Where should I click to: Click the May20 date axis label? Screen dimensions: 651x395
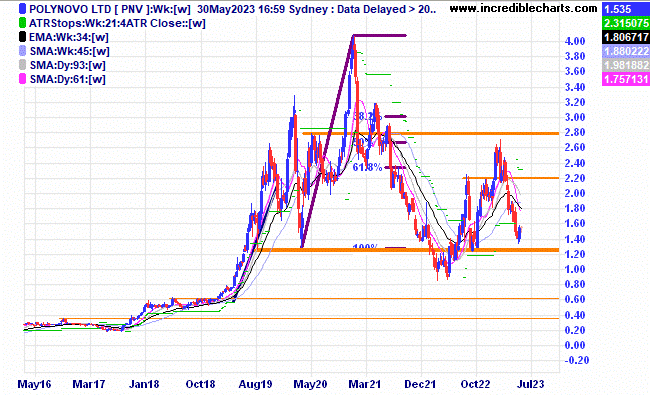click(x=311, y=384)
